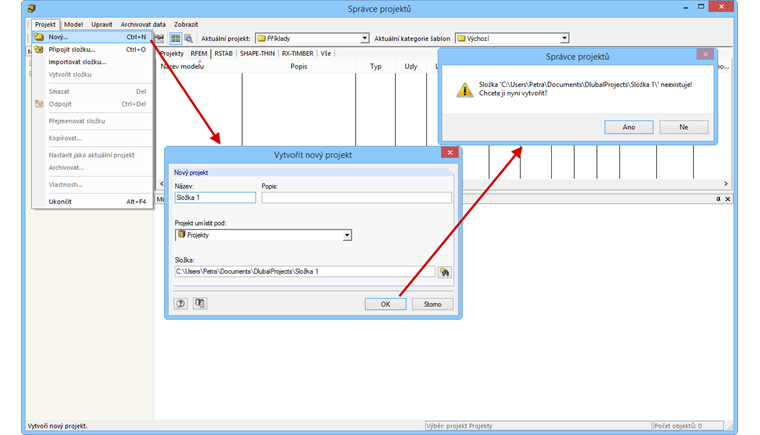Image resolution: width=760 pixels, height=435 pixels.
Task: Switch to the RFEM tab
Action: (x=199, y=53)
